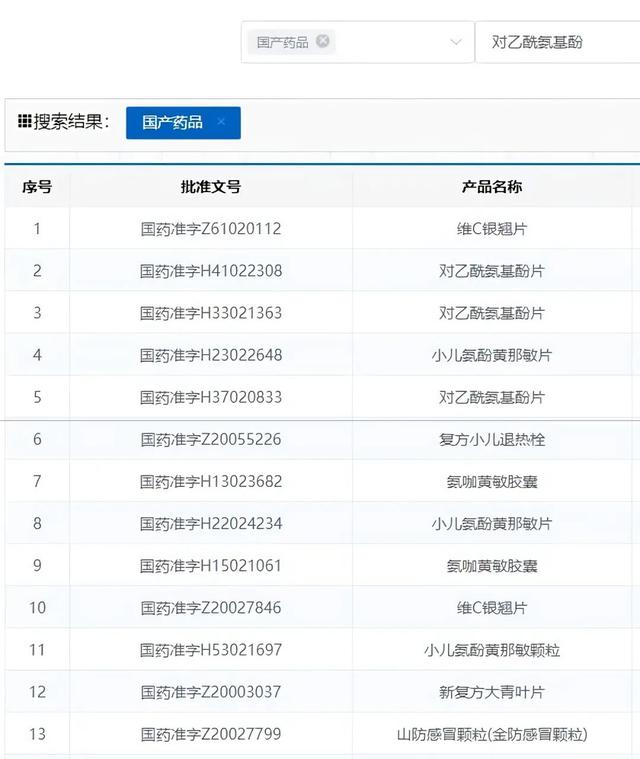
Task: Select the blue 国产药品 filter button
Action: pyautogui.click(x=172, y=122)
